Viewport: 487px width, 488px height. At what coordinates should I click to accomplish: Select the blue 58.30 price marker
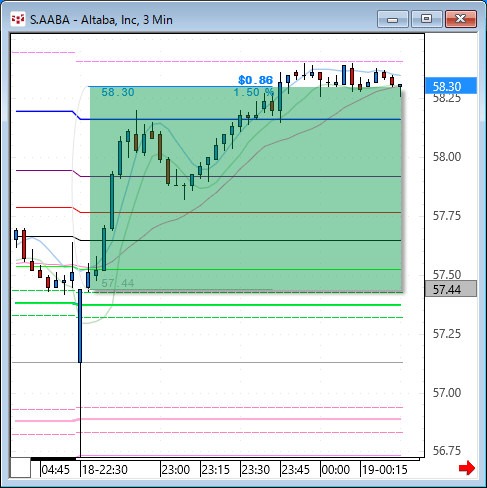click(451, 86)
